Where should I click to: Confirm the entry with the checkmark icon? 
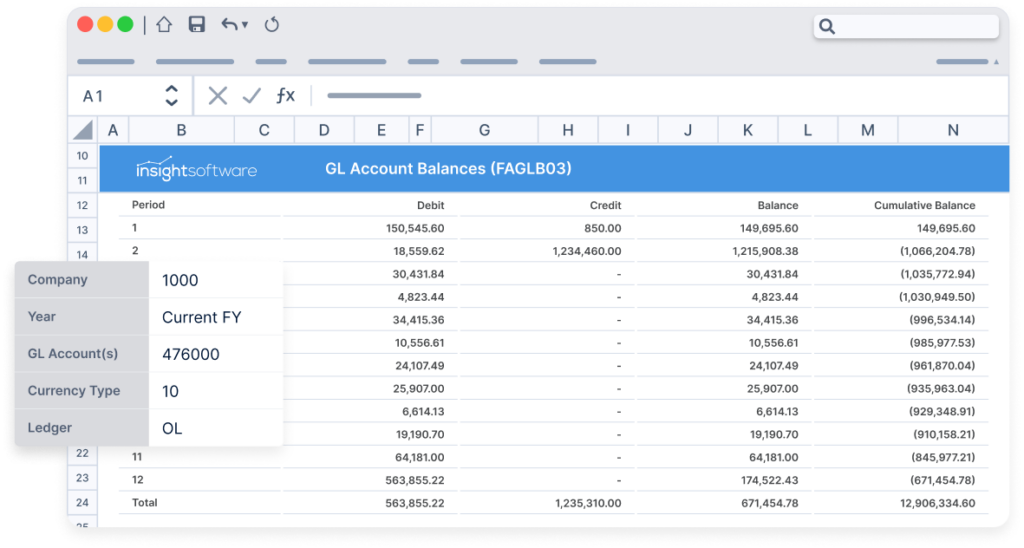point(251,96)
